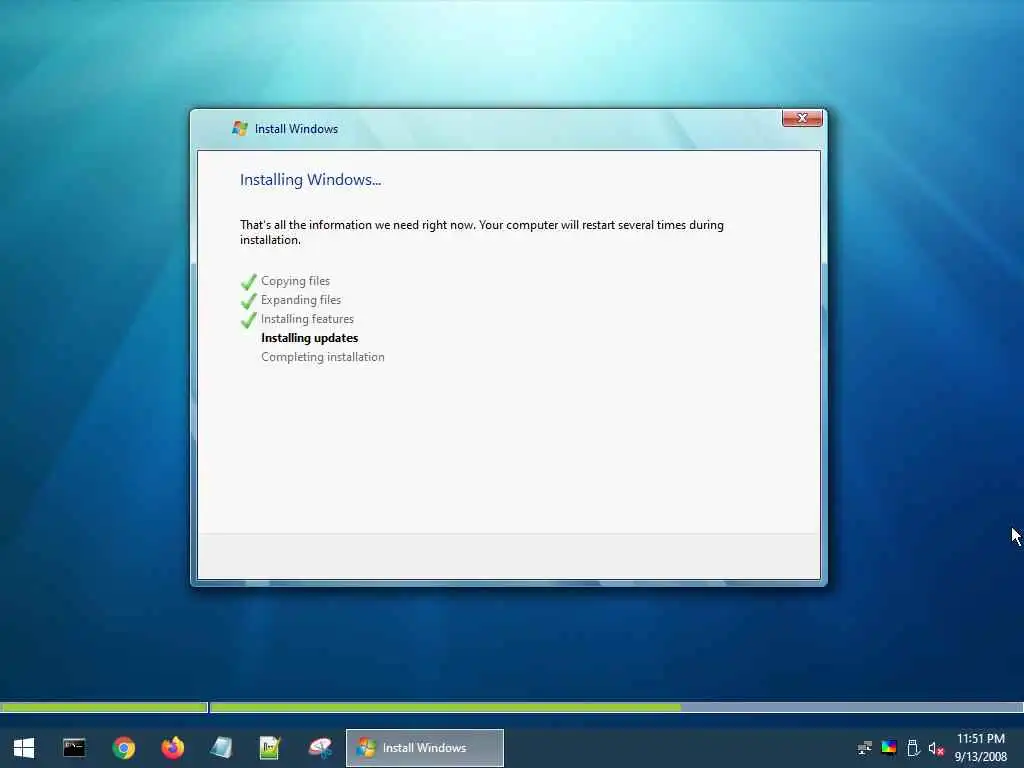
Task: Click the 'Copying files' step
Action: point(295,281)
